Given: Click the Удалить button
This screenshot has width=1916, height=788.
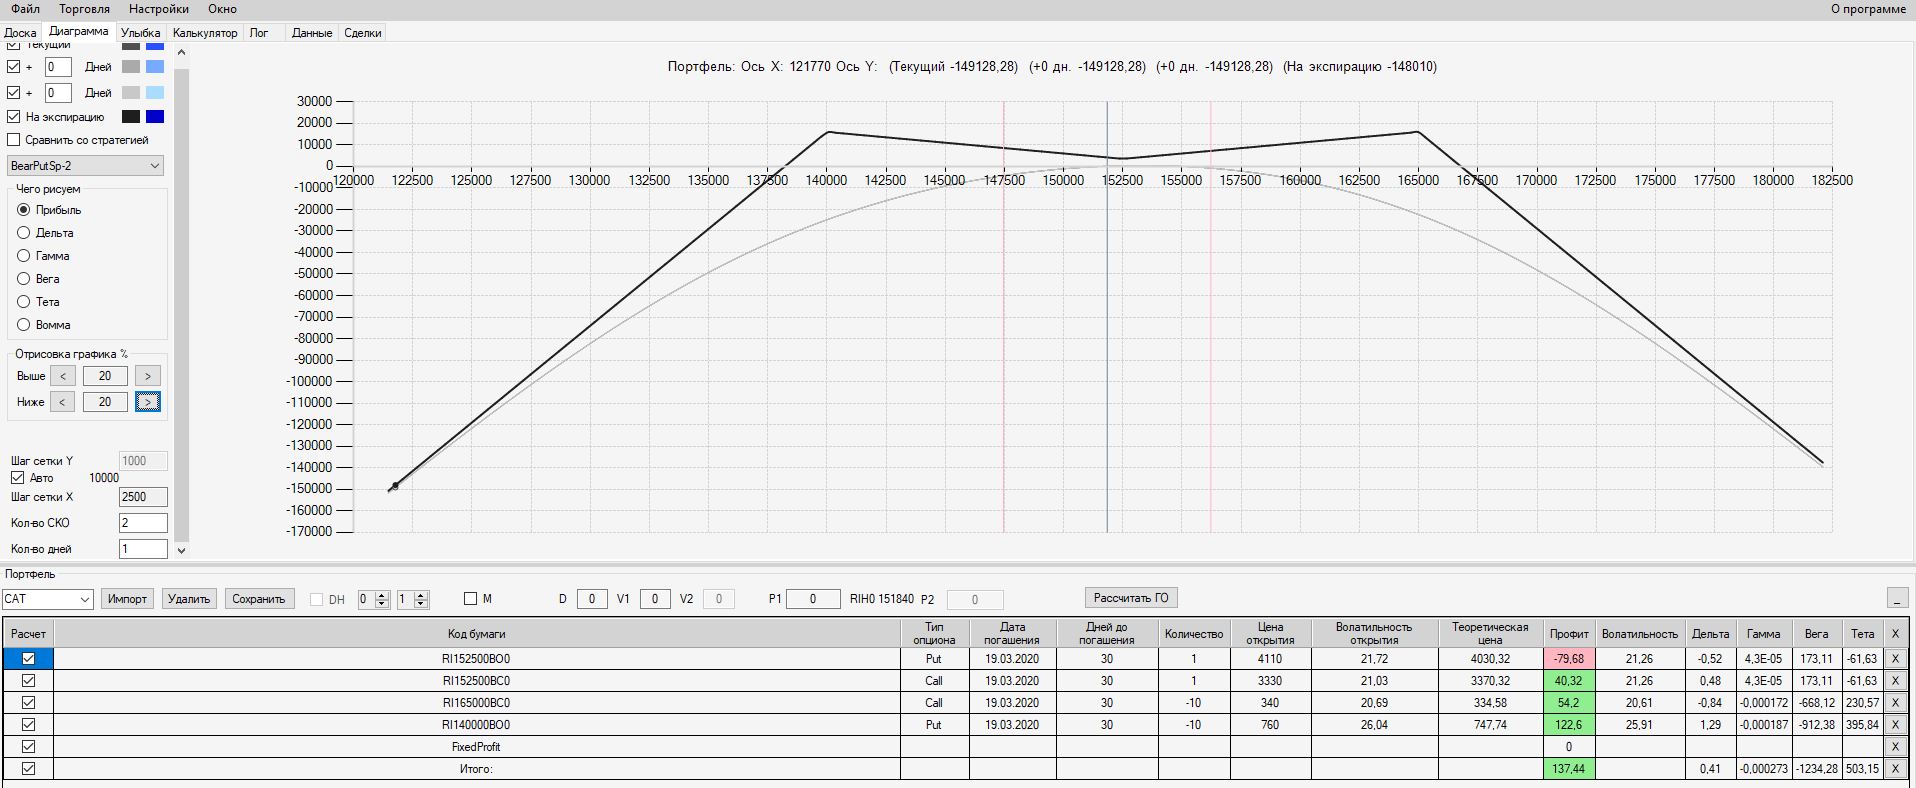Looking at the screenshot, I should [x=189, y=599].
